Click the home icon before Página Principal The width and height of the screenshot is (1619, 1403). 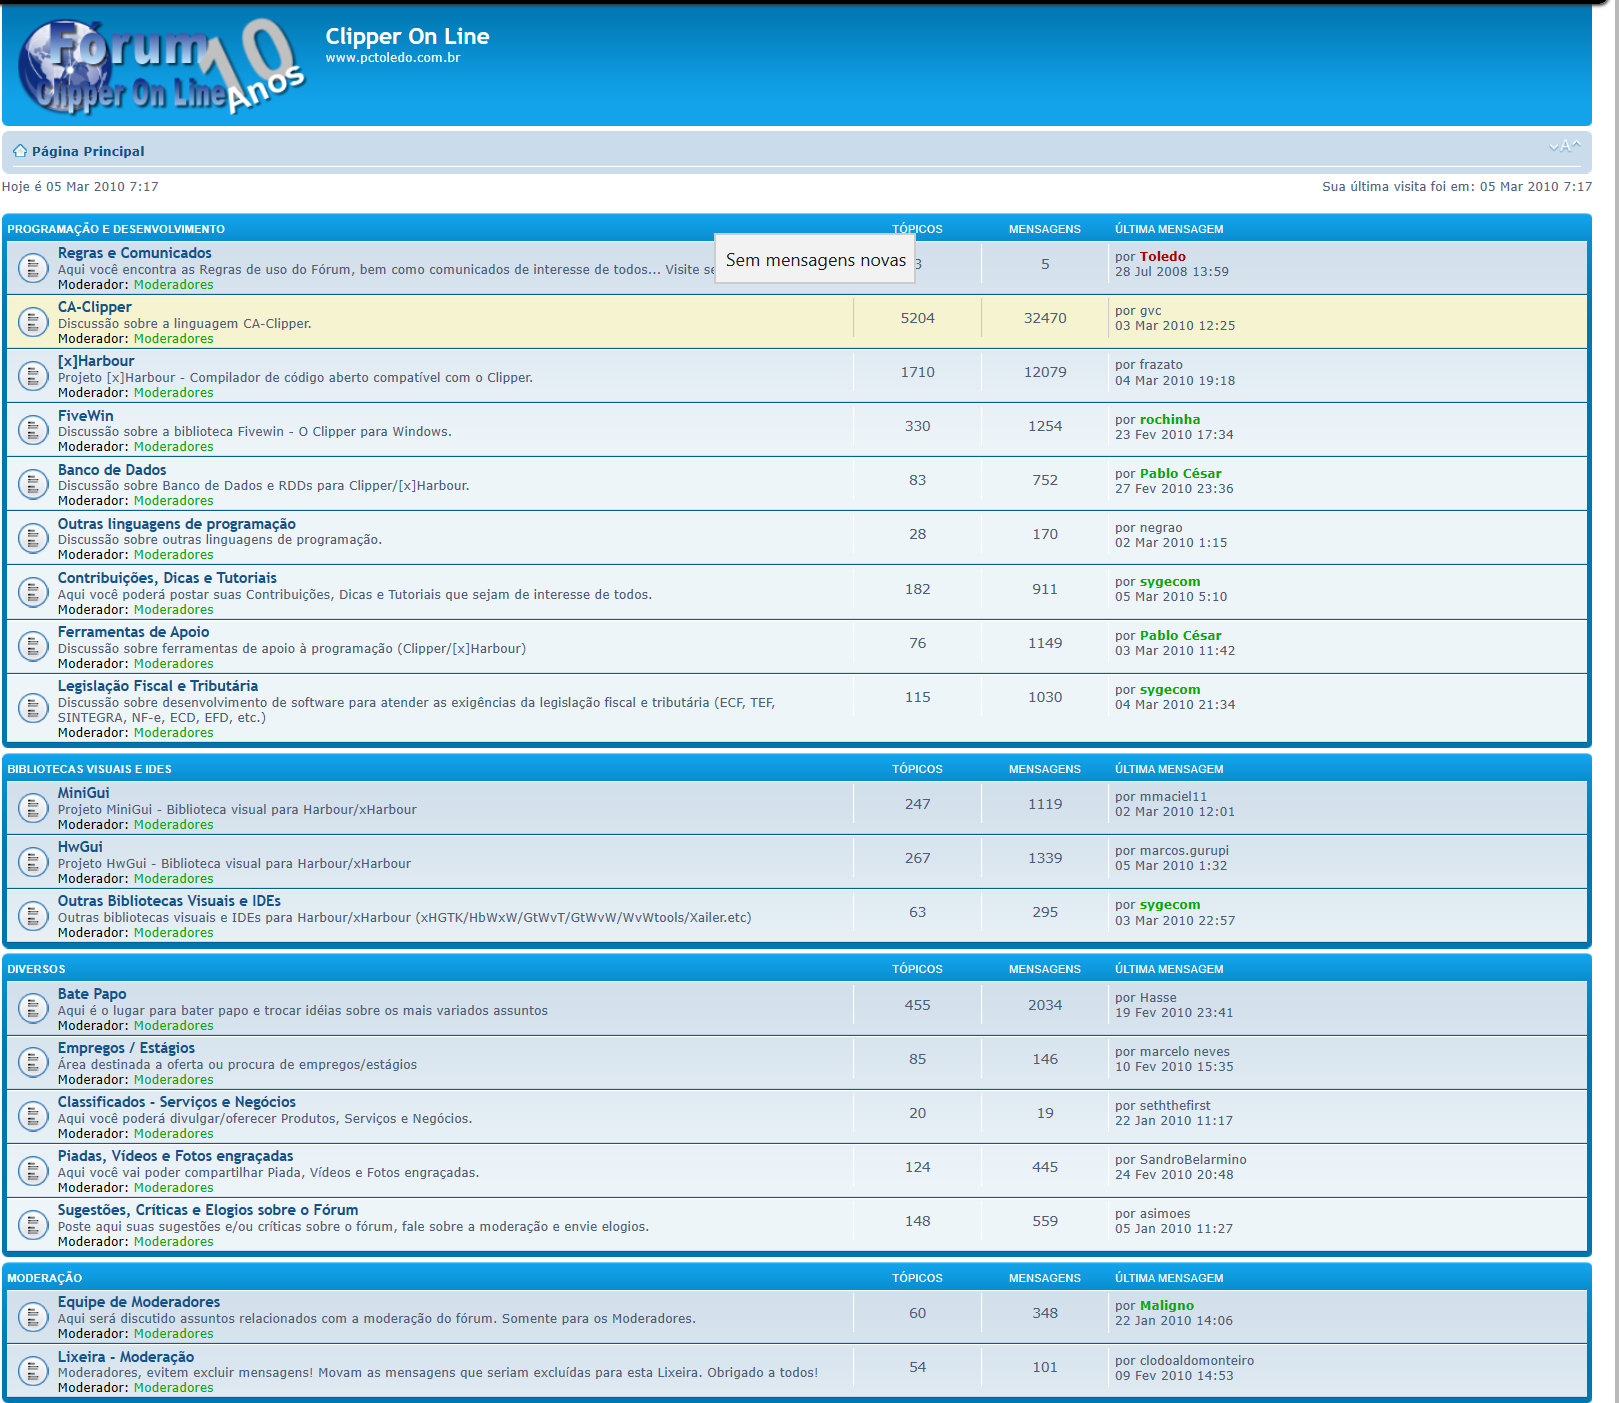[x=19, y=151]
